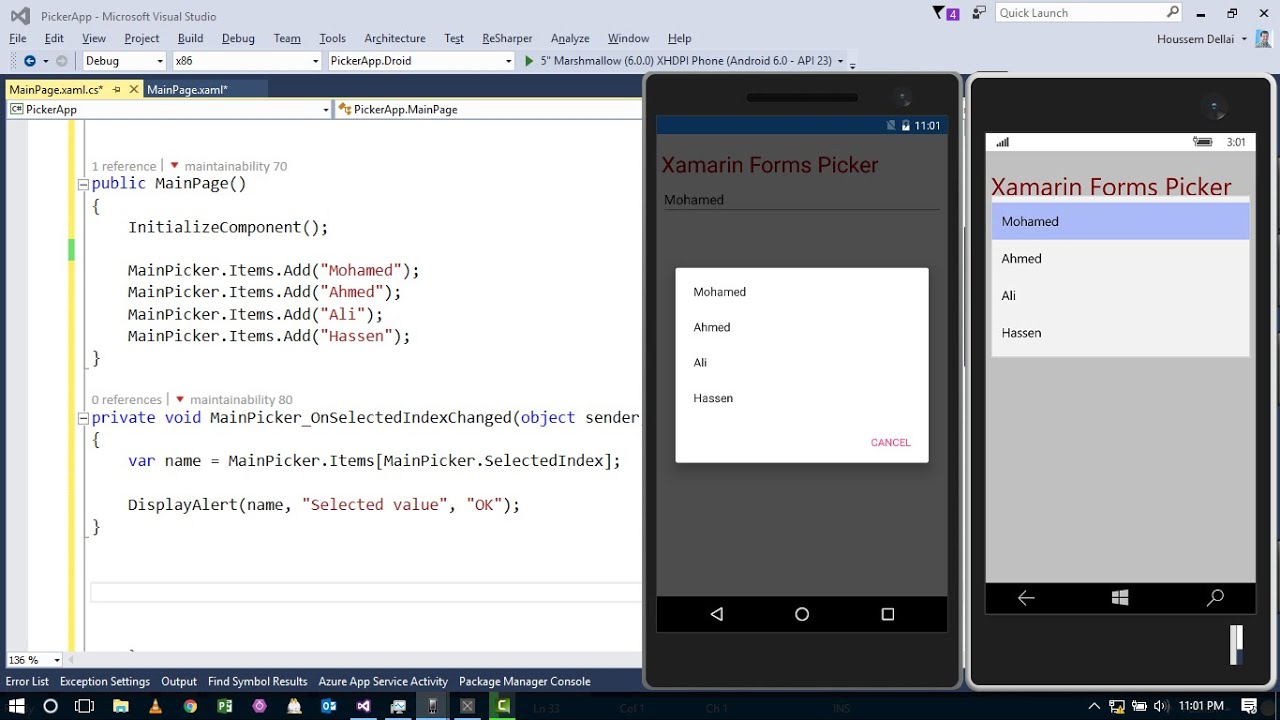The height and width of the screenshot is (720, 1280).
Task: Tap Android emulator Recents square button
Action: point(887,614)
